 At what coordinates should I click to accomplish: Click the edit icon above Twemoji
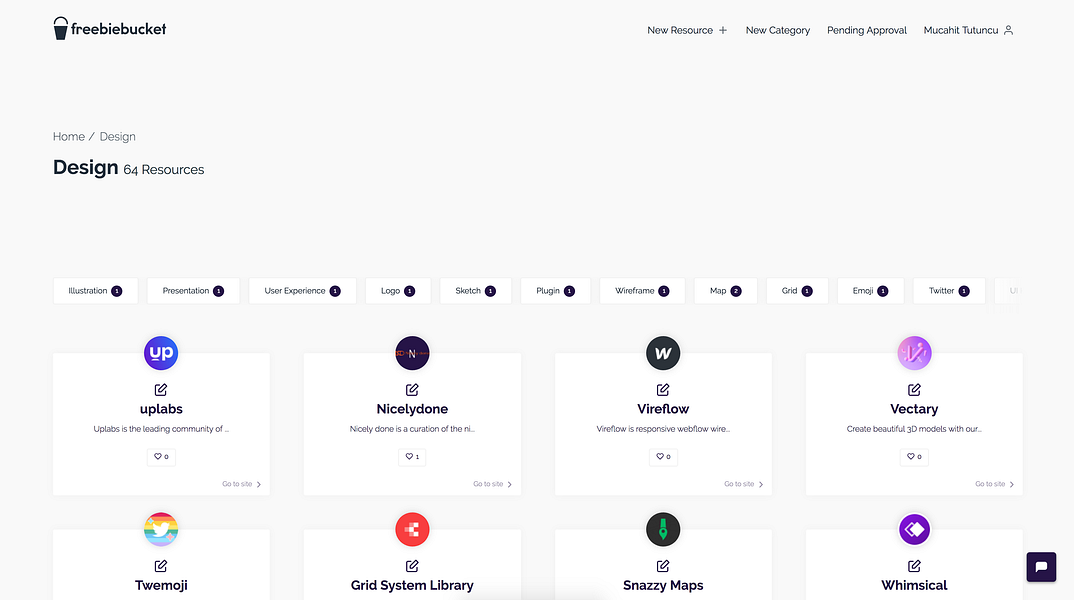tap(161, 566)
